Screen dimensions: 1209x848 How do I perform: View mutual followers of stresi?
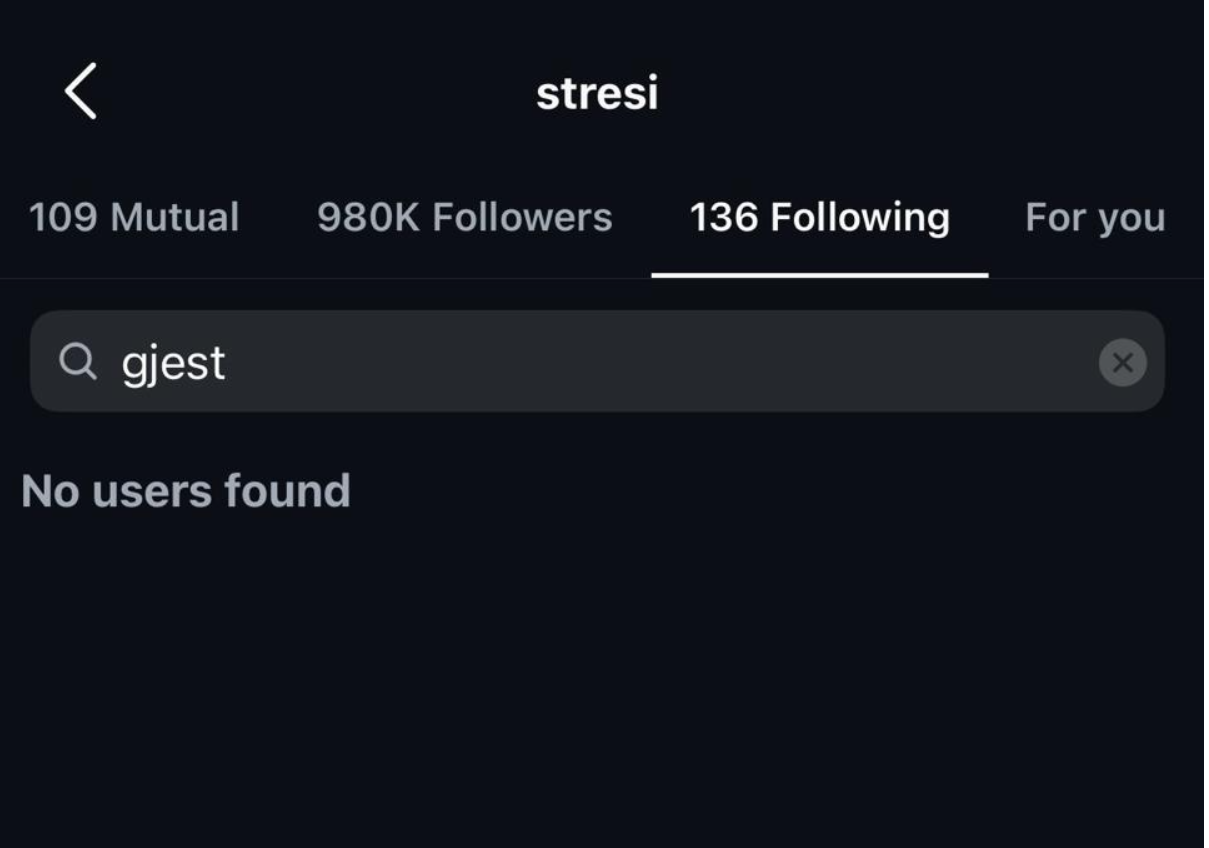[x=134, y=218]
